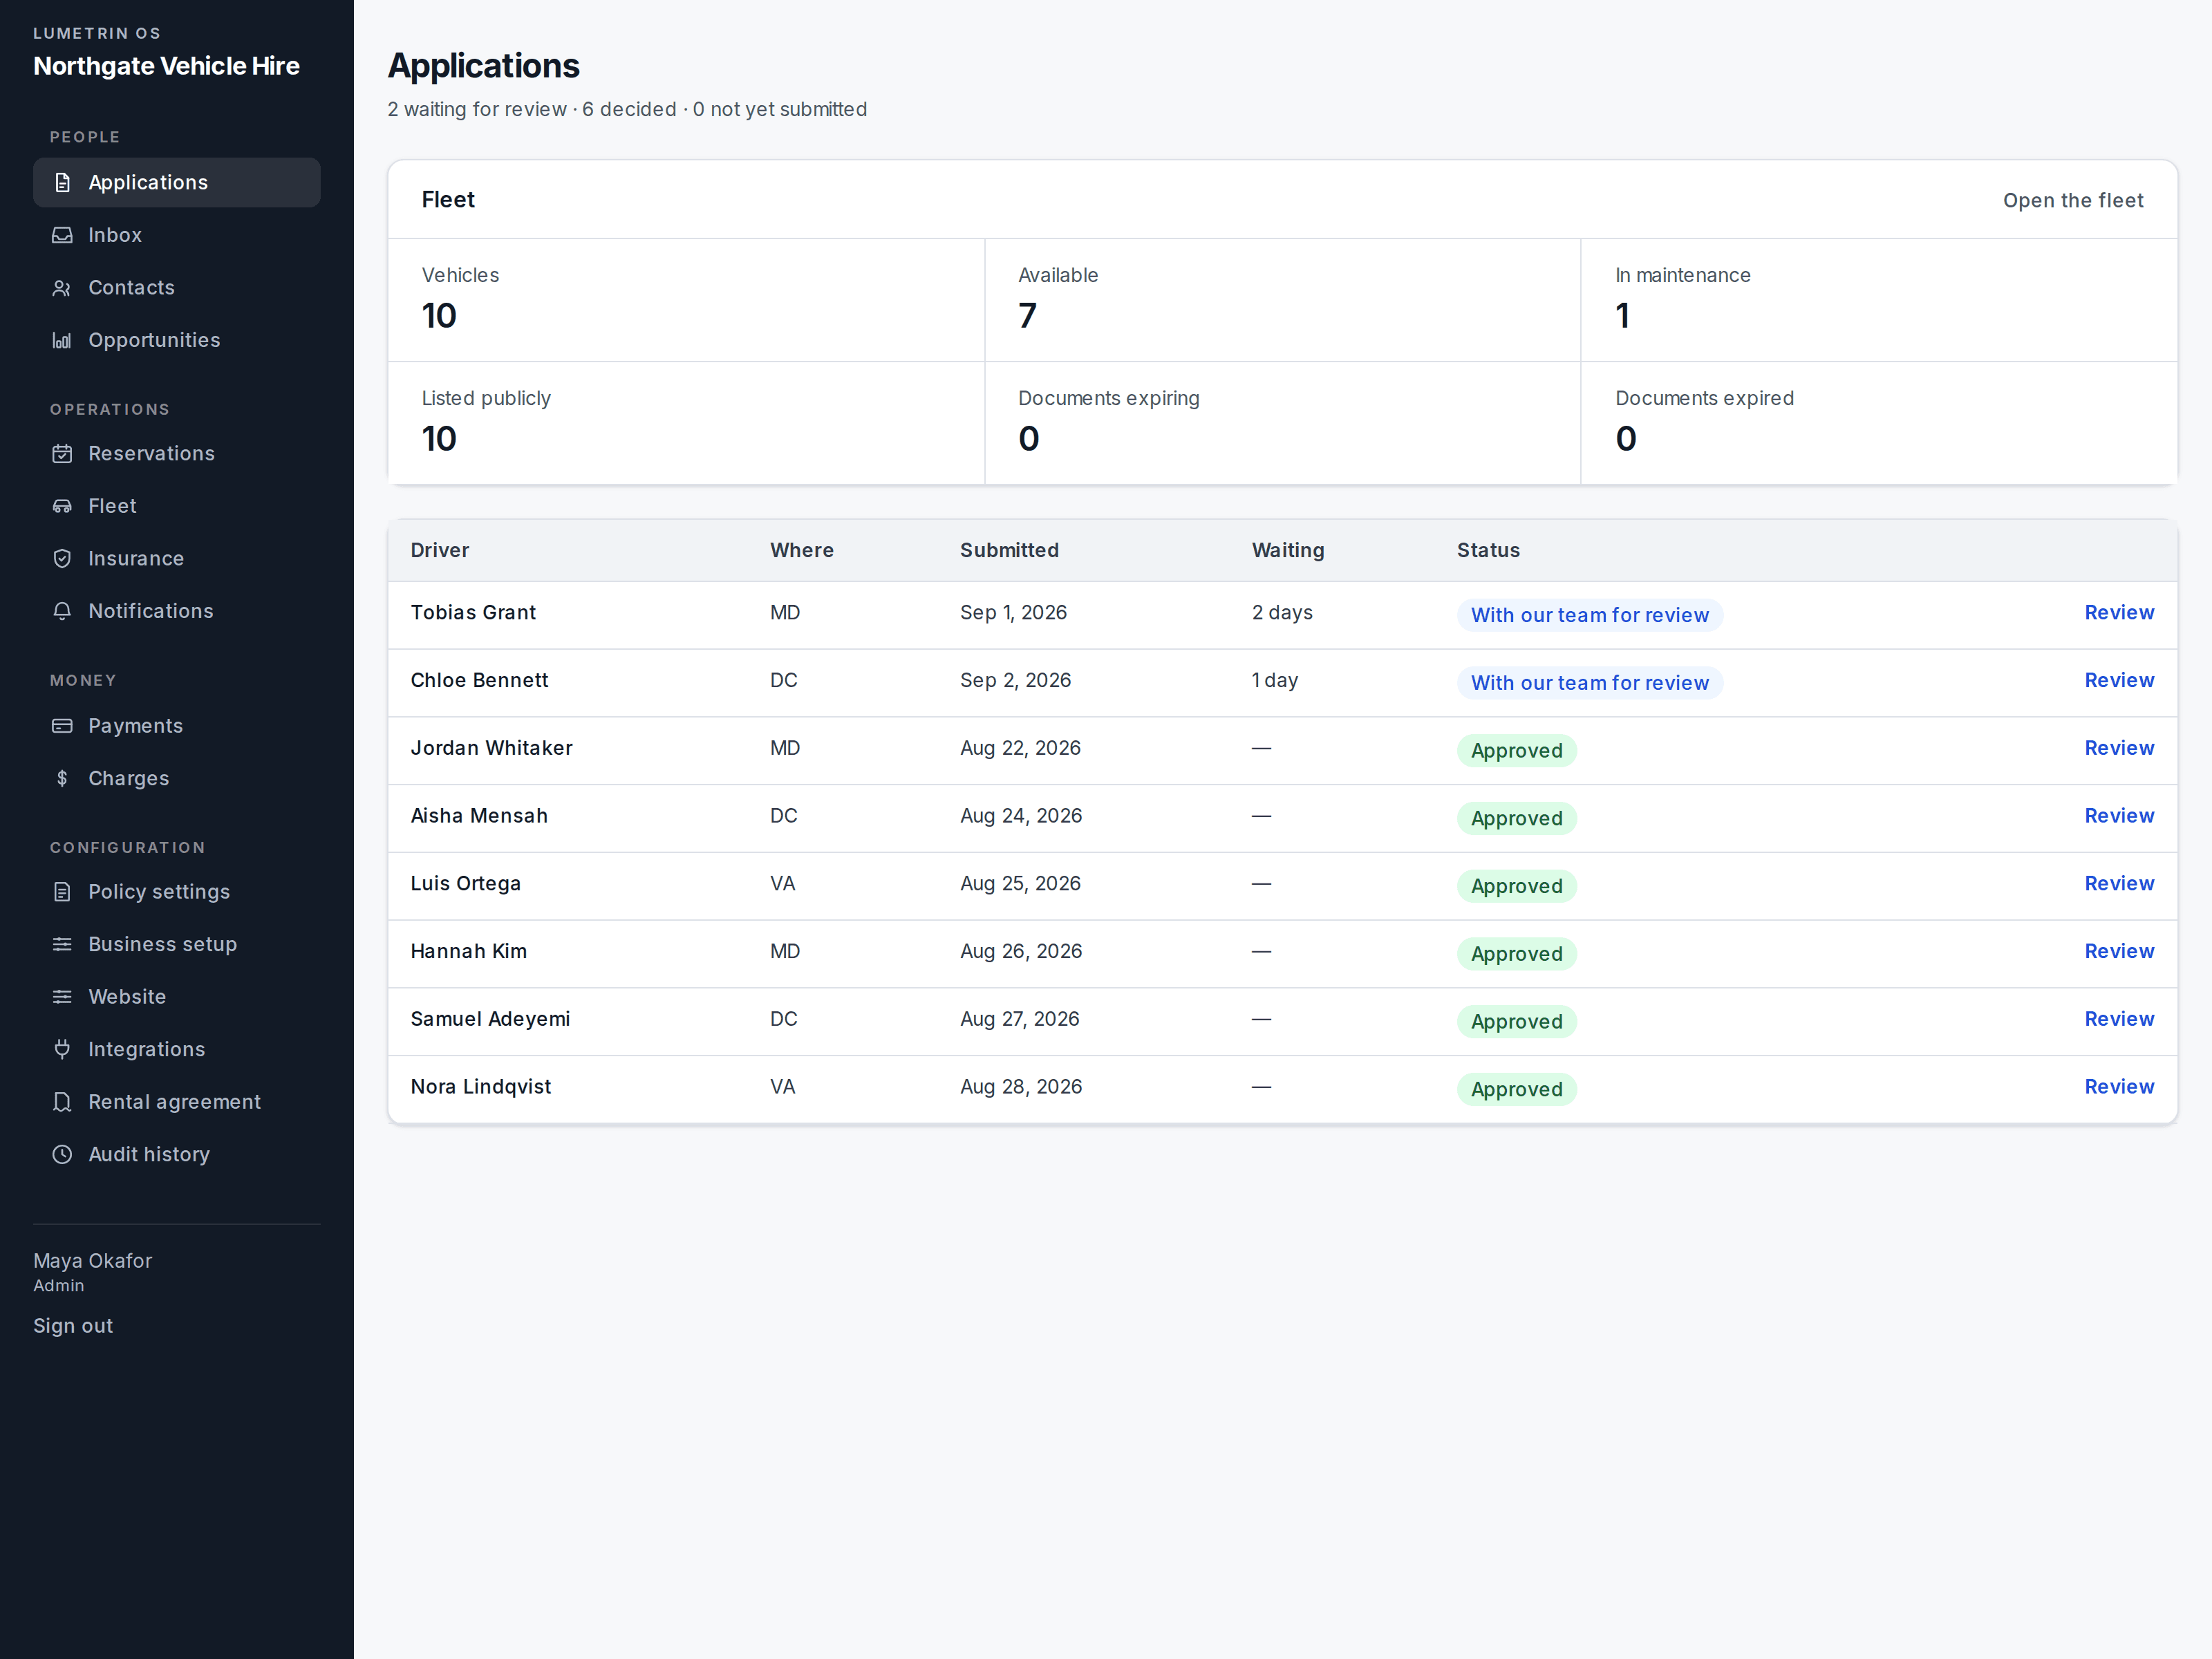
Task: Click the date Aug 27, 2026
Action: [1019, 1019]
